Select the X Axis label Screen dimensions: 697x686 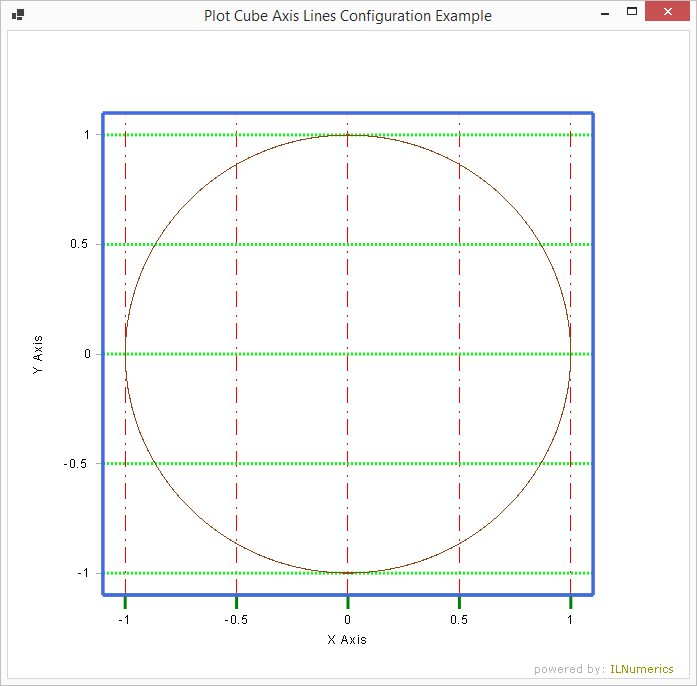(347, 639)
